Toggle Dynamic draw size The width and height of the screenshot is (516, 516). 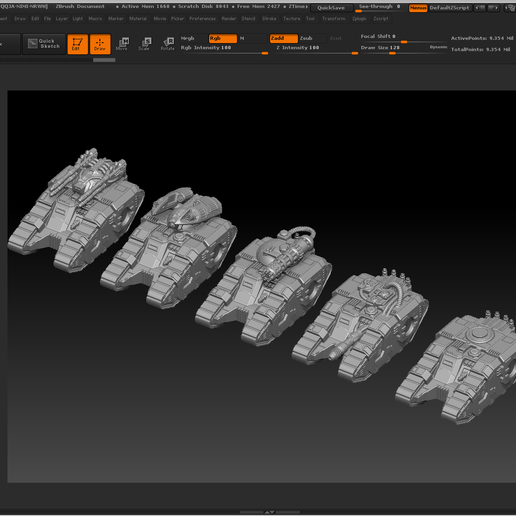(438, 47)
